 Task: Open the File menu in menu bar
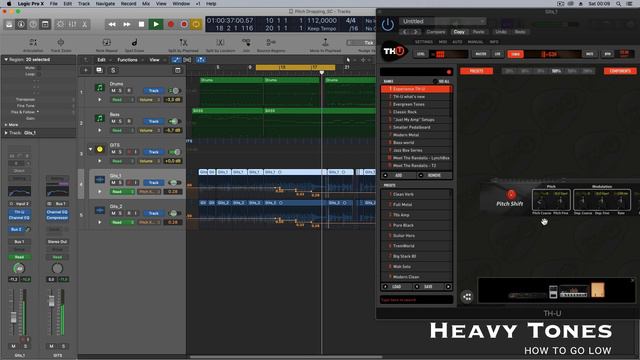pos(53,4)
